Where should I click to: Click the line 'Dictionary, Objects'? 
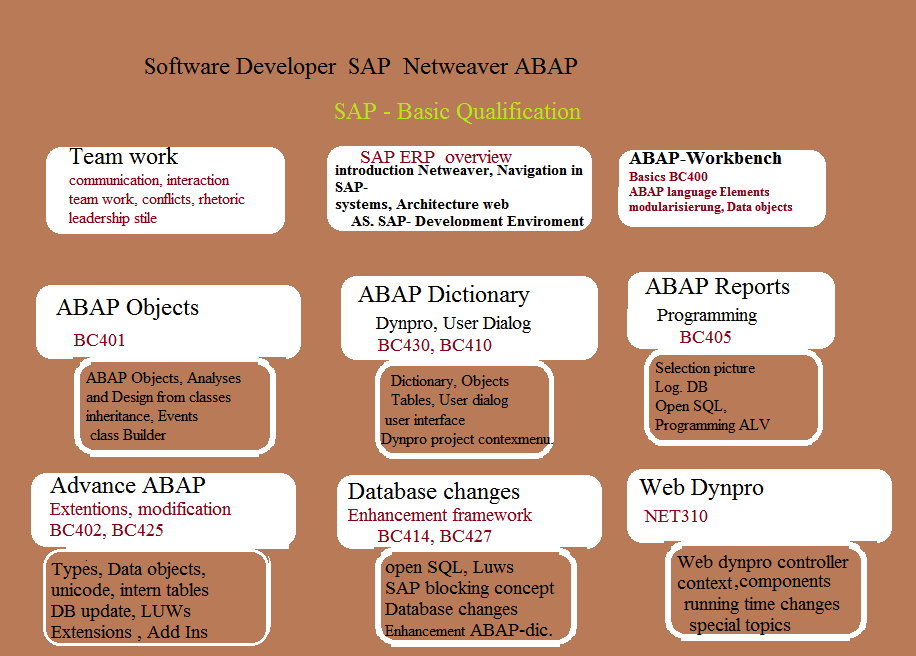pyautogui.click(x=450, y=381)
